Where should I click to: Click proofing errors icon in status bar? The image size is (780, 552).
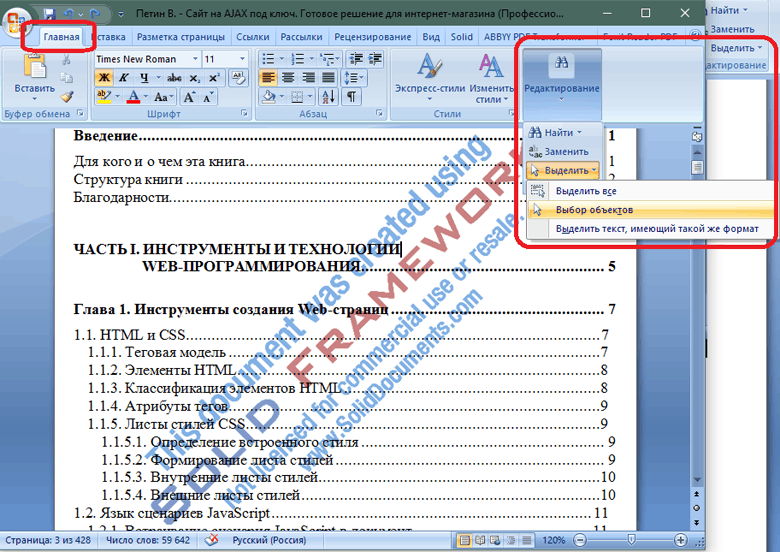(x=212, y=540)
